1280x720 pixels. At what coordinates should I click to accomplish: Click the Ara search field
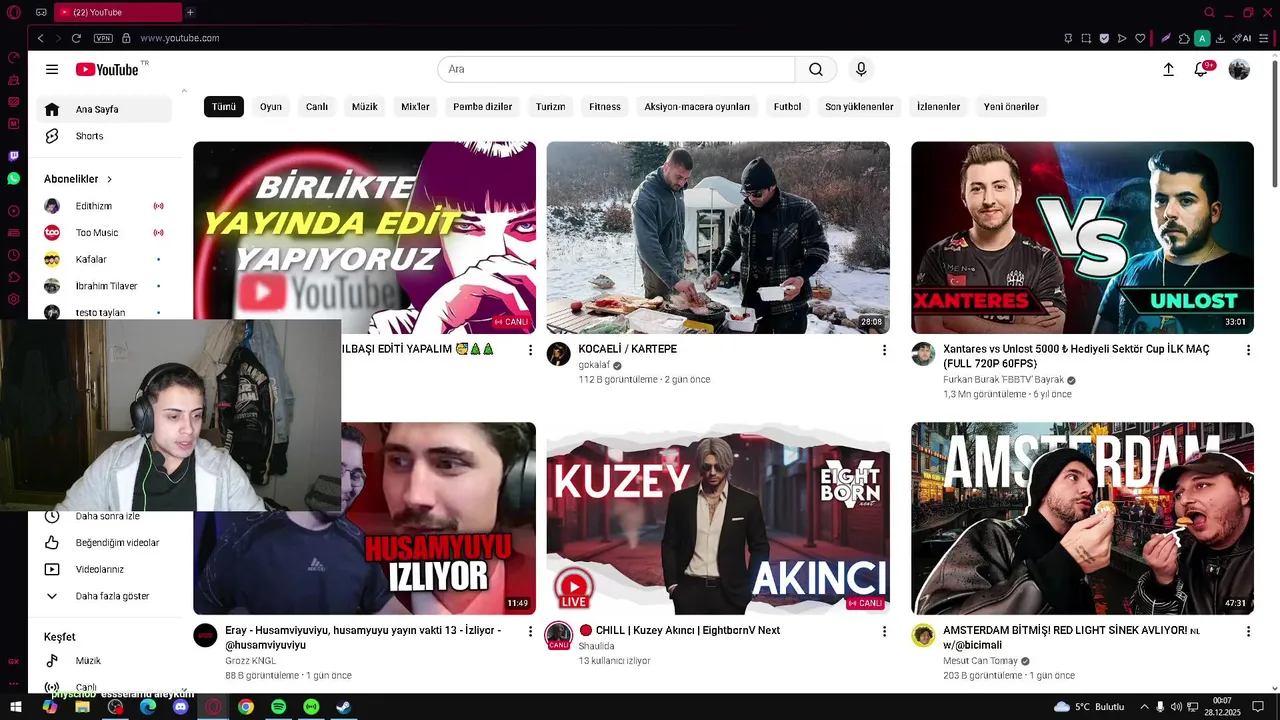click(x=616, y=69)
